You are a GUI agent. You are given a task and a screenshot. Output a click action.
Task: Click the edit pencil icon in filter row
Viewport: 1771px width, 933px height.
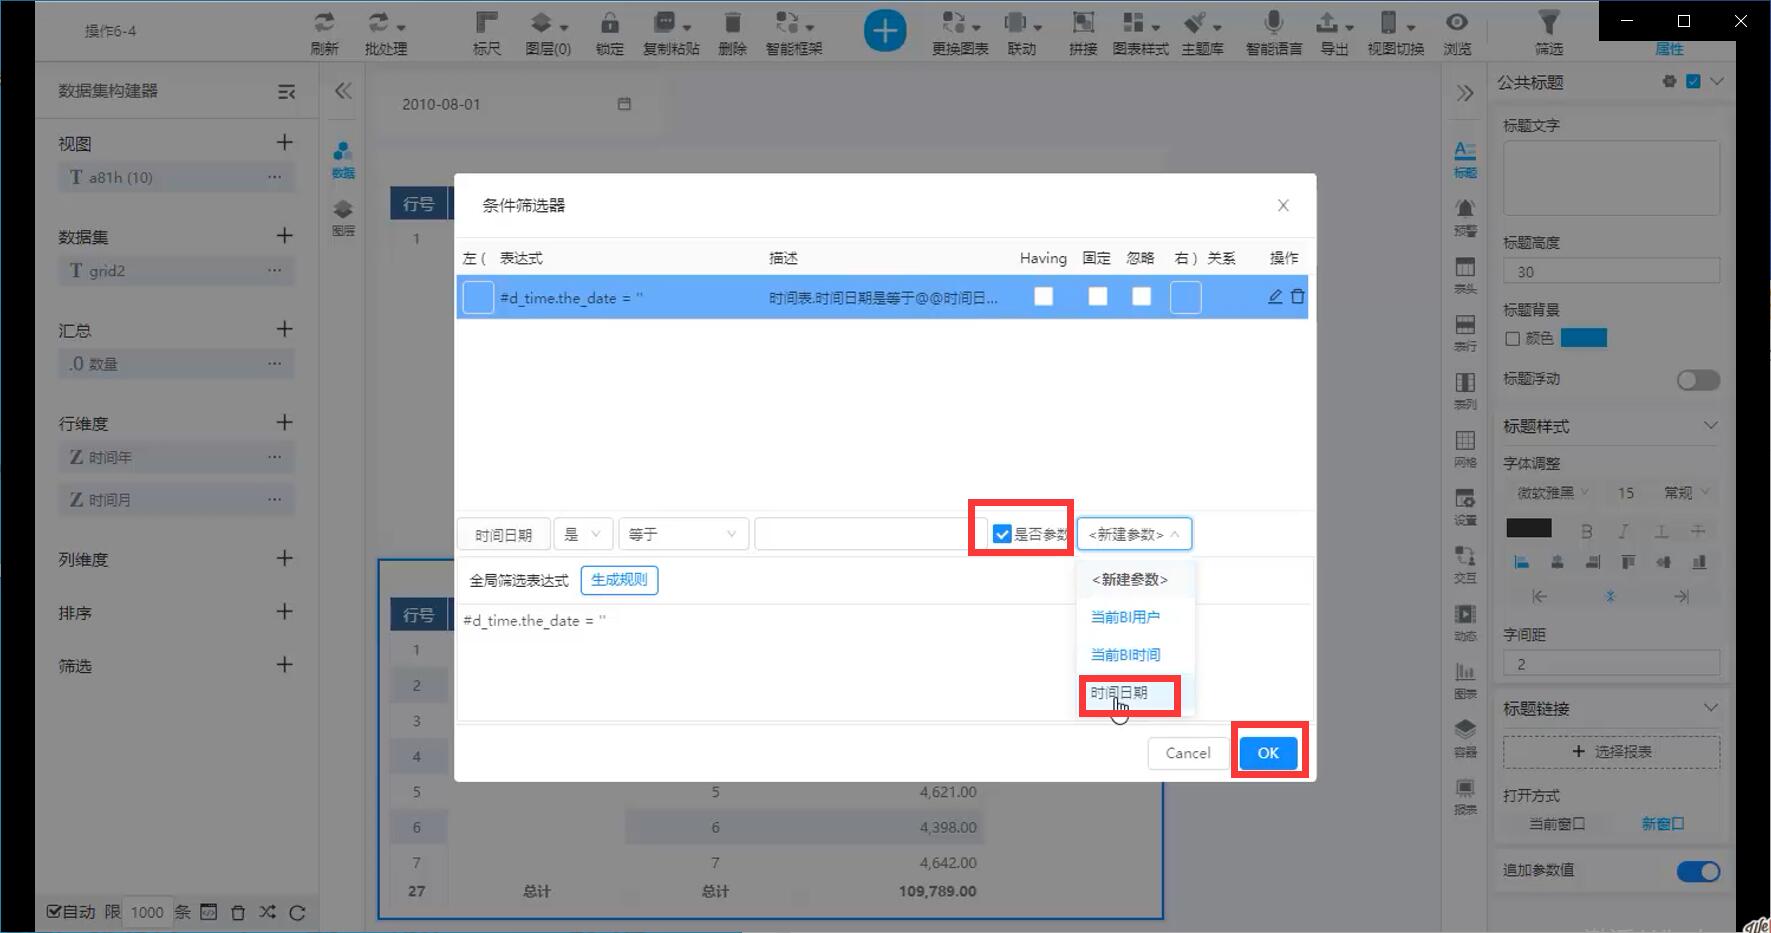1275,297
